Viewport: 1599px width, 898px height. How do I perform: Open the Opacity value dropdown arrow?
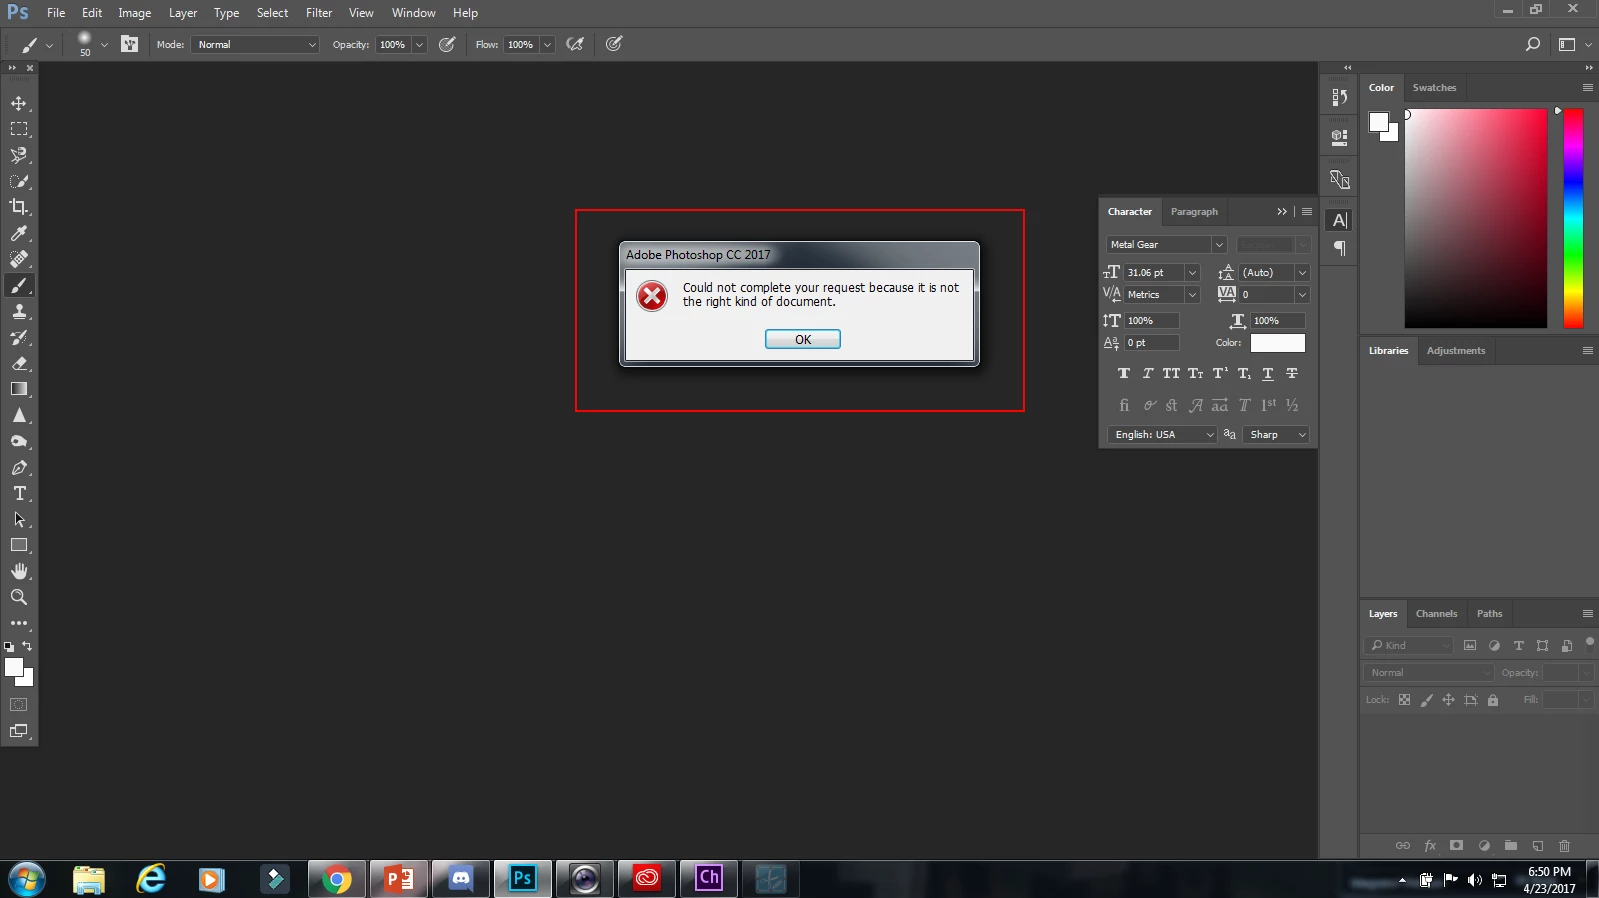(419, 44)
